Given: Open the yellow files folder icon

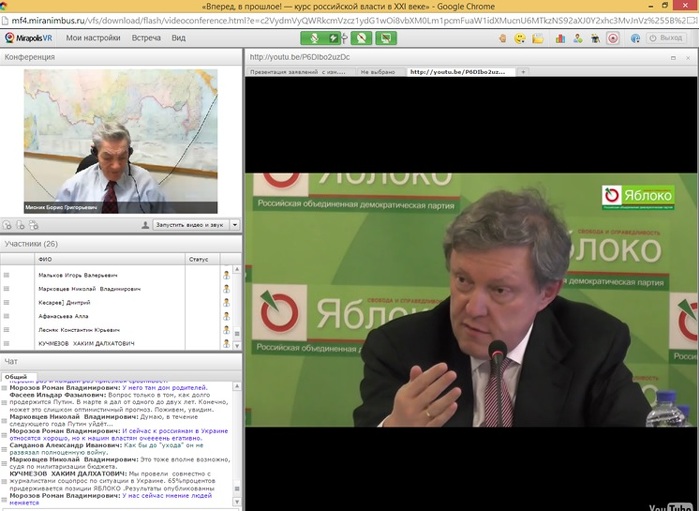Looking at the screenshot, I should coord(538,38).
